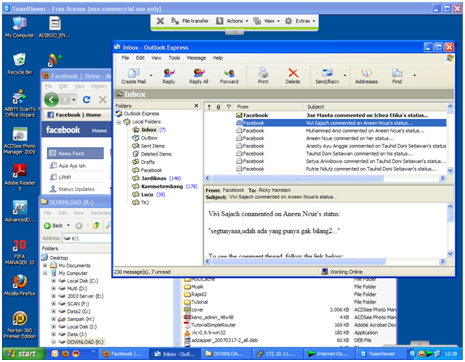Image resolution: width=465 pixels, height=362 pixels.
Task: Click News Feed in Facebook sidebar
Action: click(x=75, y=153)
